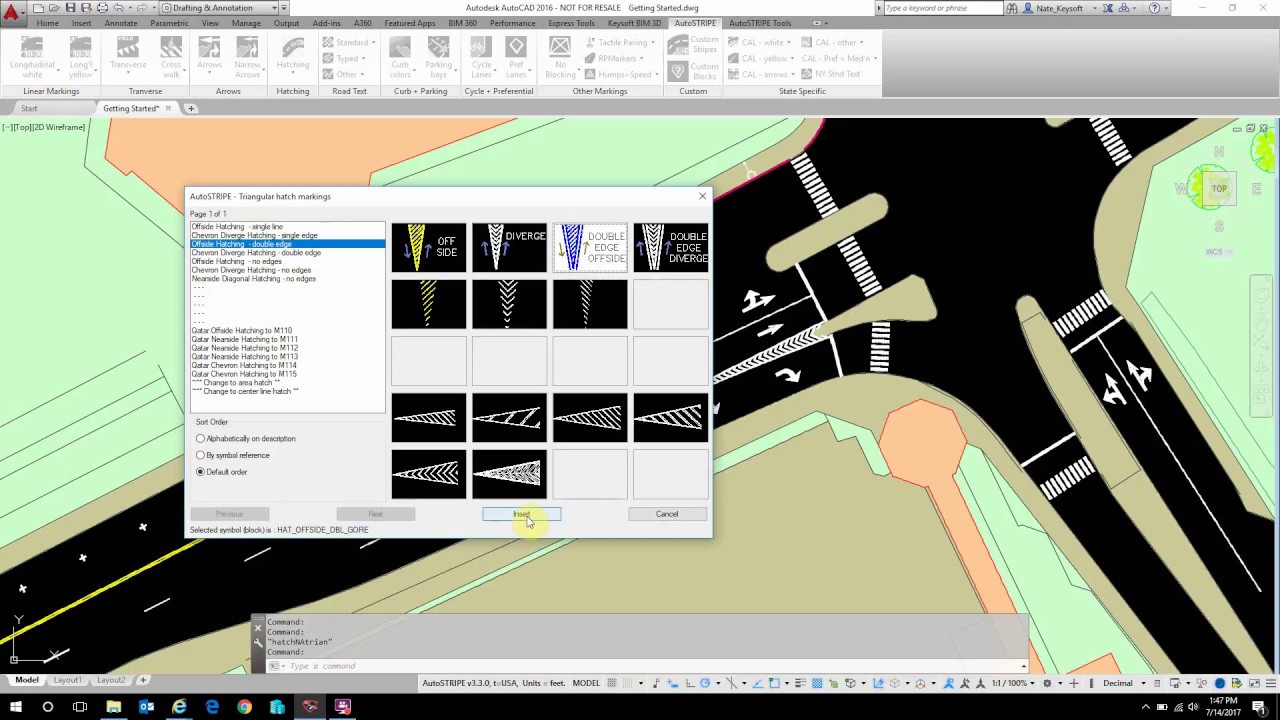Image resolution: width=1280 pixels, height=720 pixels.
Task: Open Chrome from the taskbar
Action: [245, 707]
